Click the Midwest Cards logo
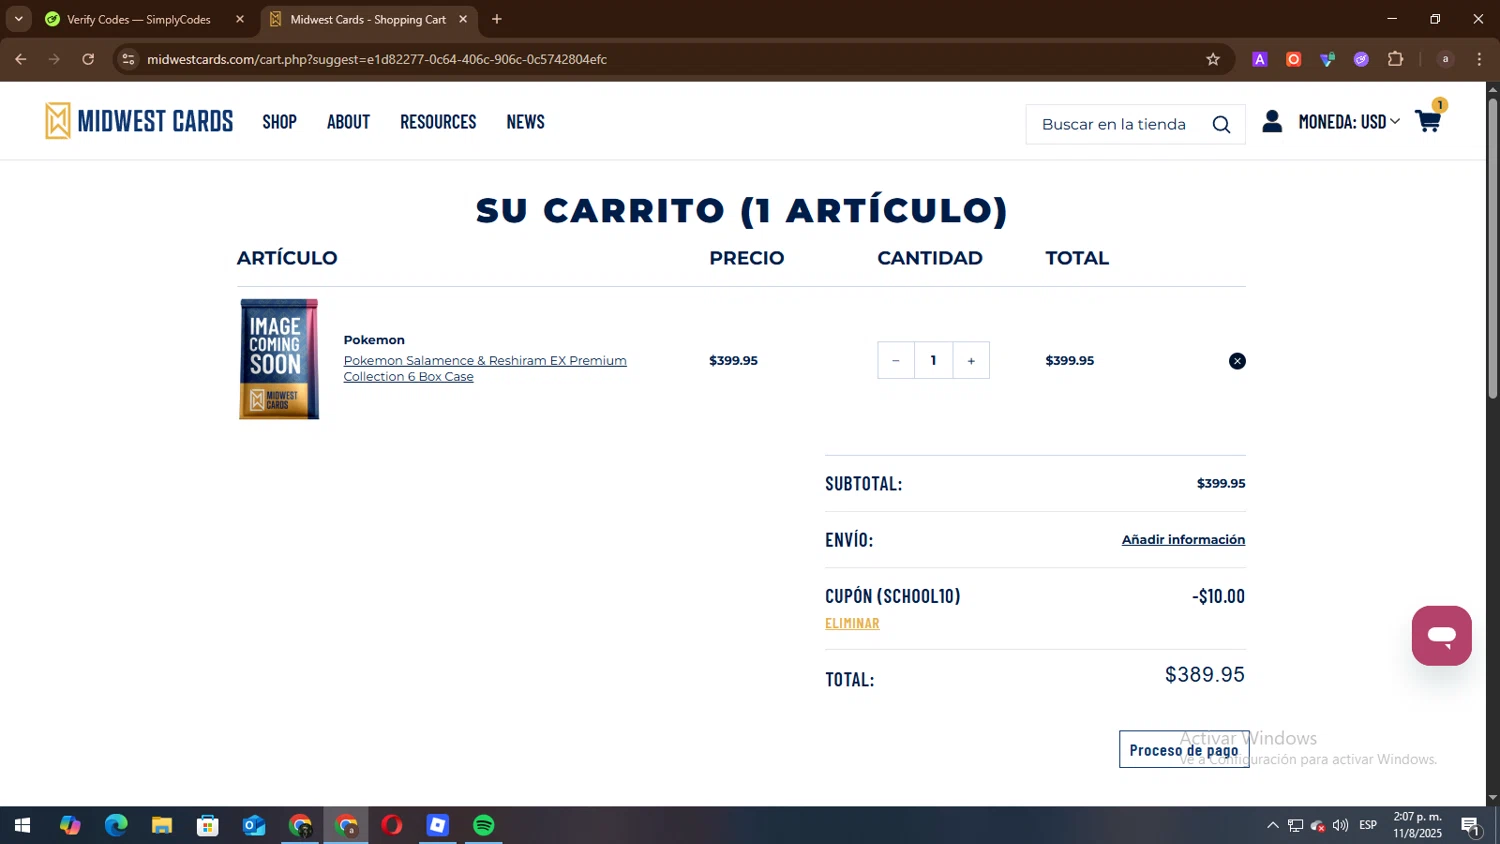This screenshot has height=844, width=1500. pos(139,121)
